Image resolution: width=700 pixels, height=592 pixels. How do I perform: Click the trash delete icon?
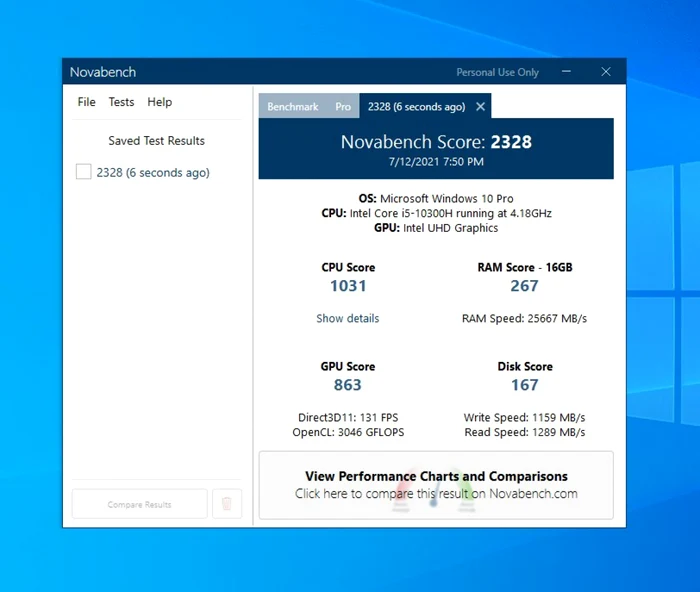click(227, 504)
